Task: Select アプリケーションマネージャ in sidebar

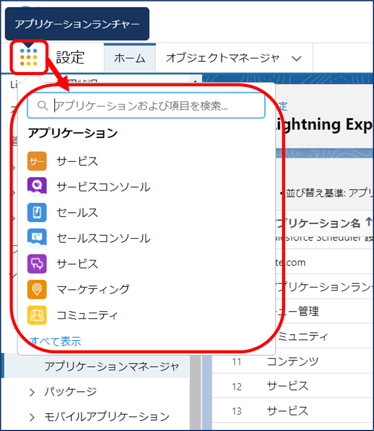Action: [x=112, y=366]
